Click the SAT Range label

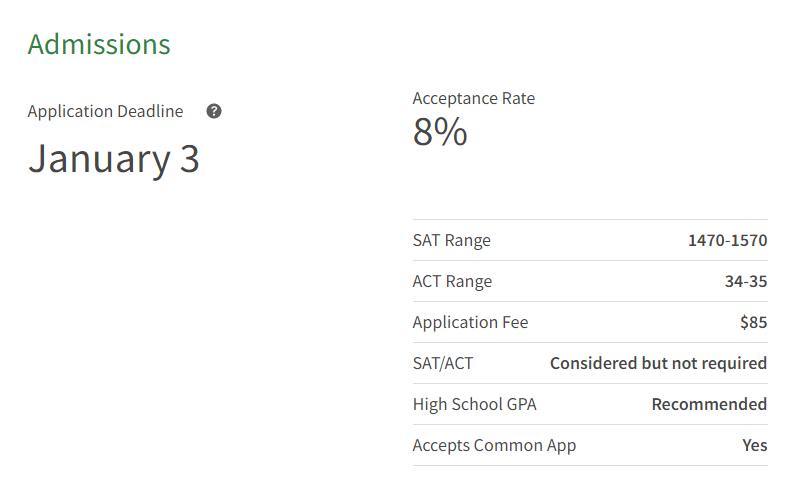451,240
